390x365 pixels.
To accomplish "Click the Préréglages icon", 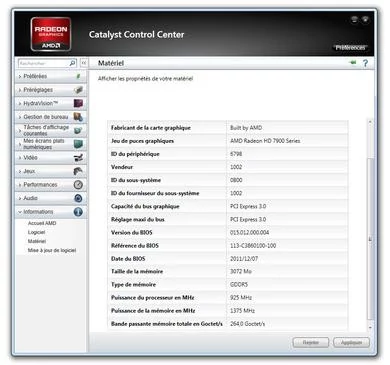I will click(x=78, y=90).
